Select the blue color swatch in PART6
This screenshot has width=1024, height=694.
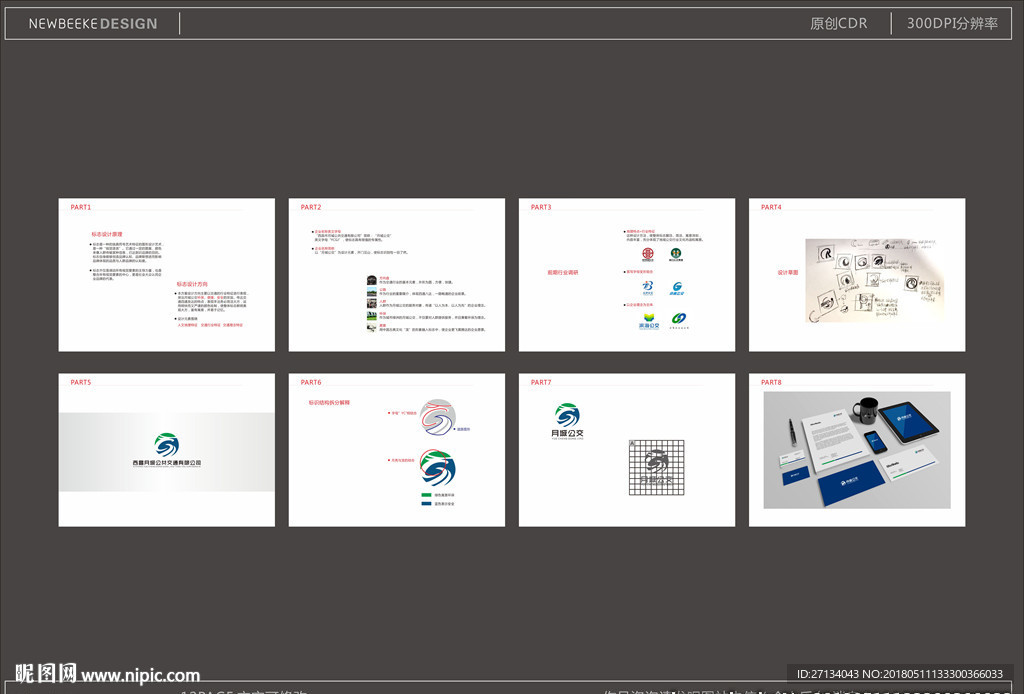[x=426, y=503]
